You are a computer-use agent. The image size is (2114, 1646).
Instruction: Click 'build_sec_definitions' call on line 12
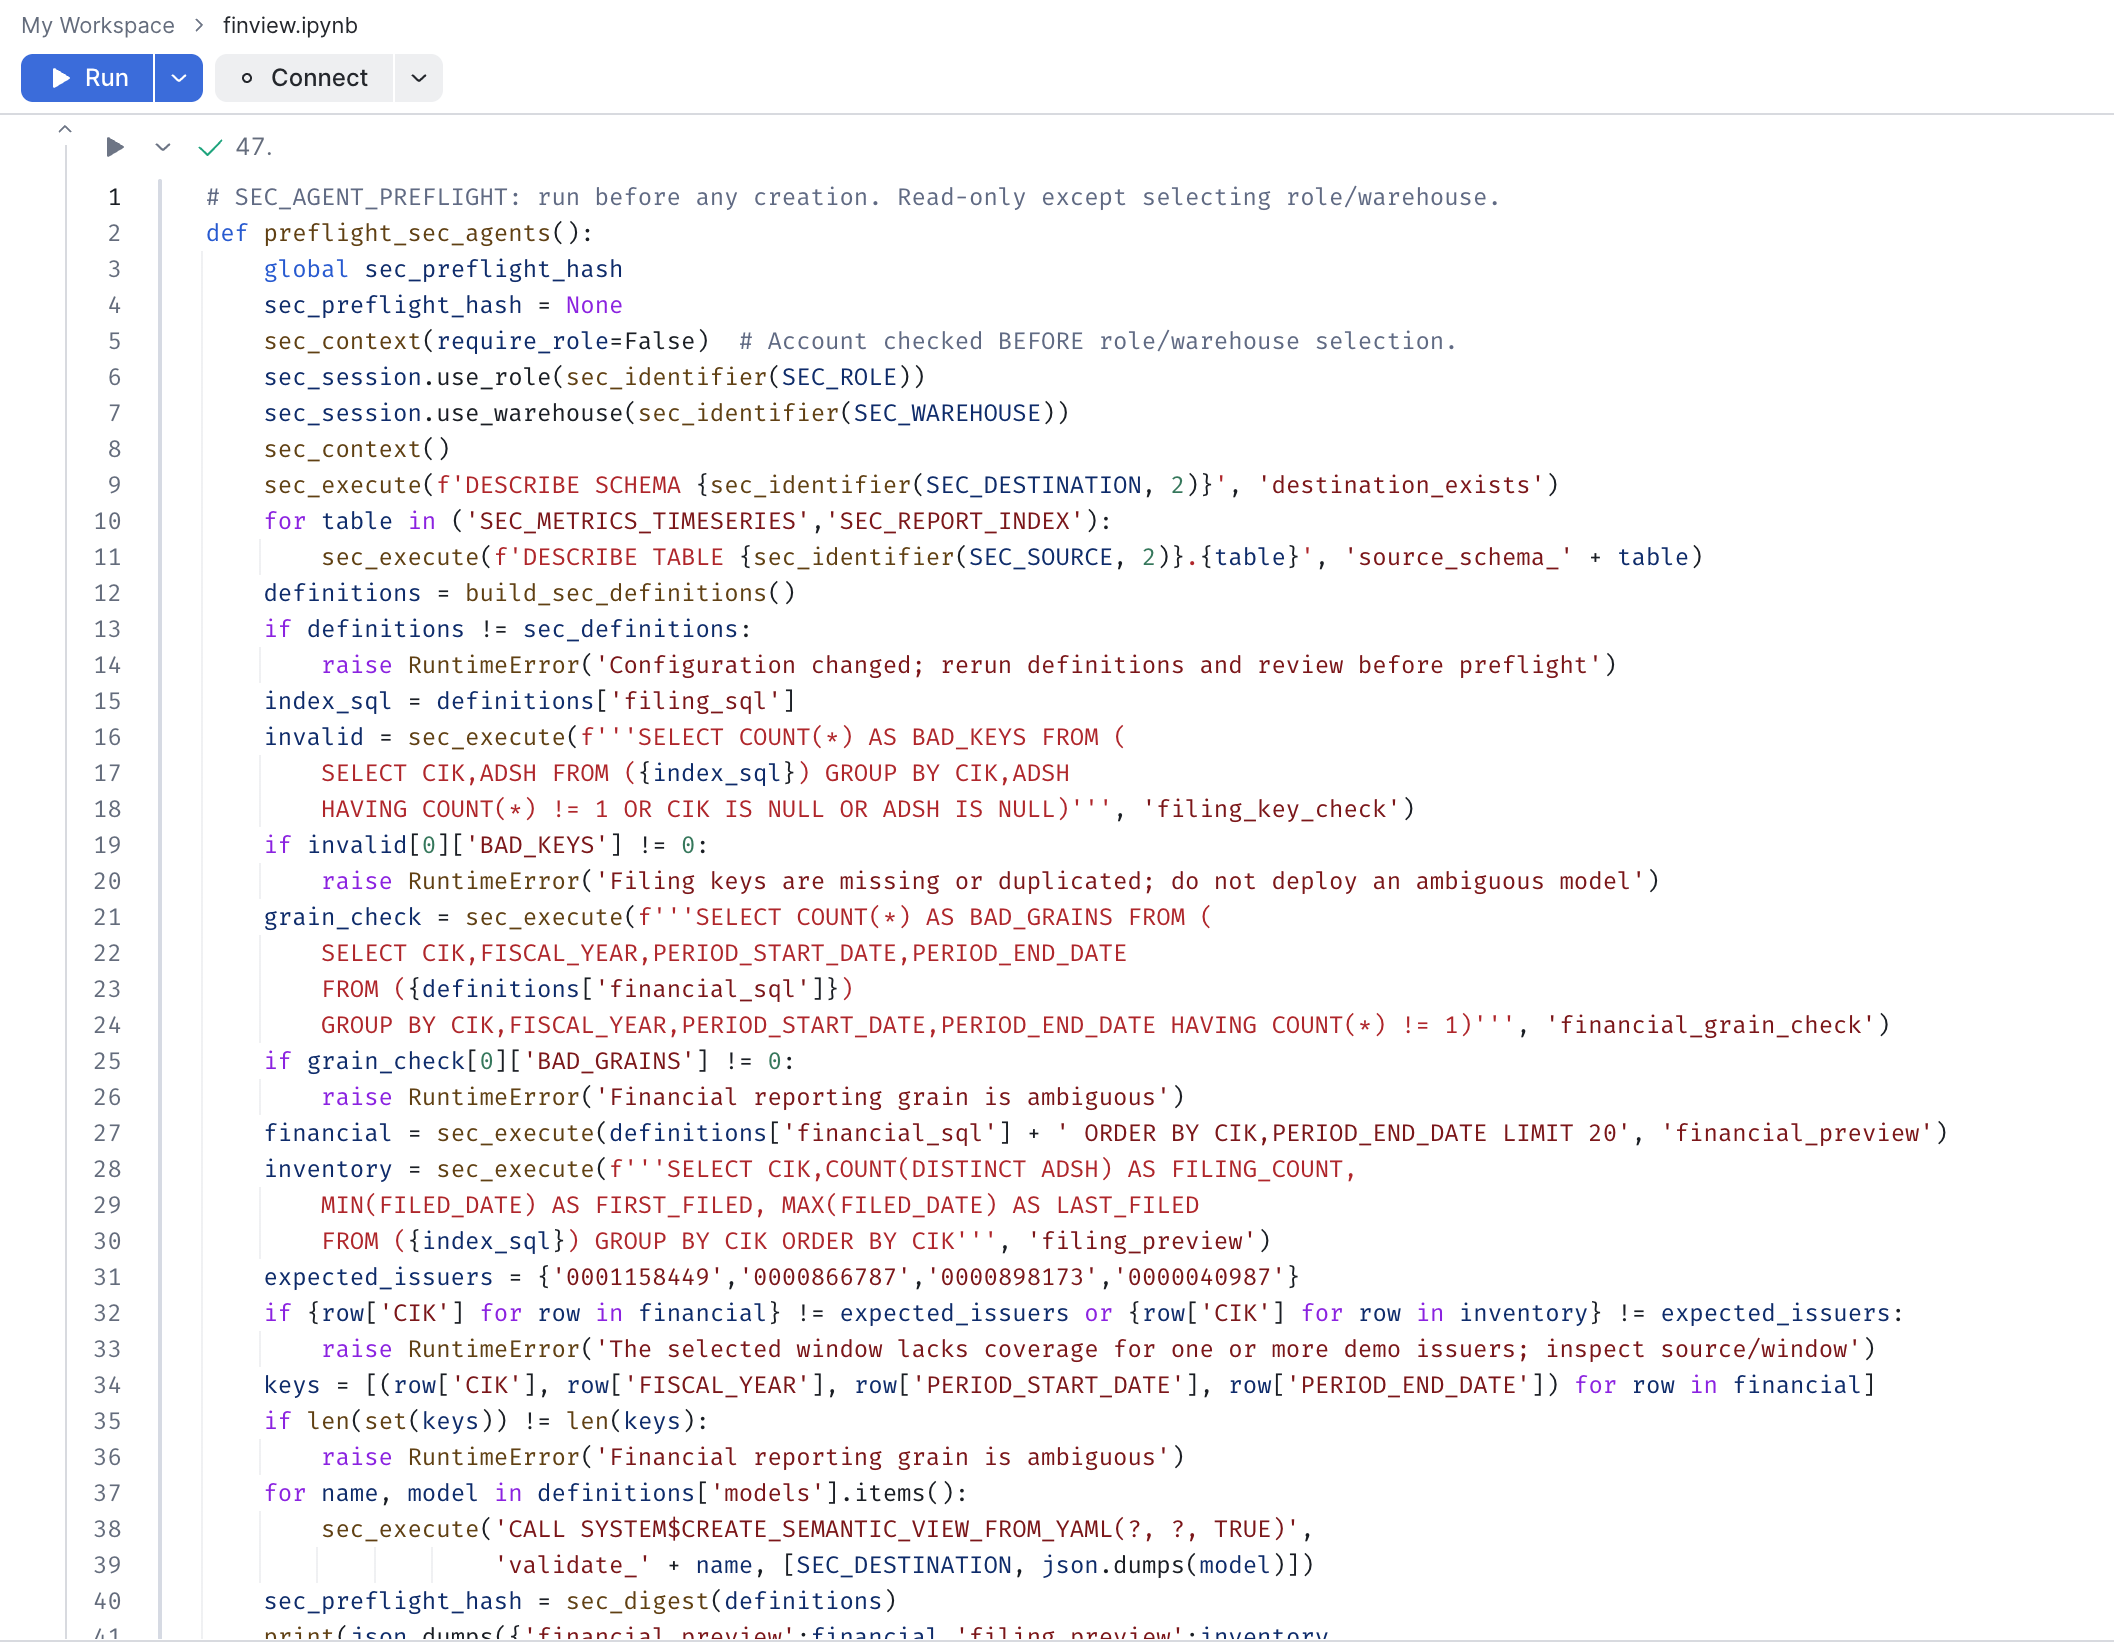click(x=616, y=593)
